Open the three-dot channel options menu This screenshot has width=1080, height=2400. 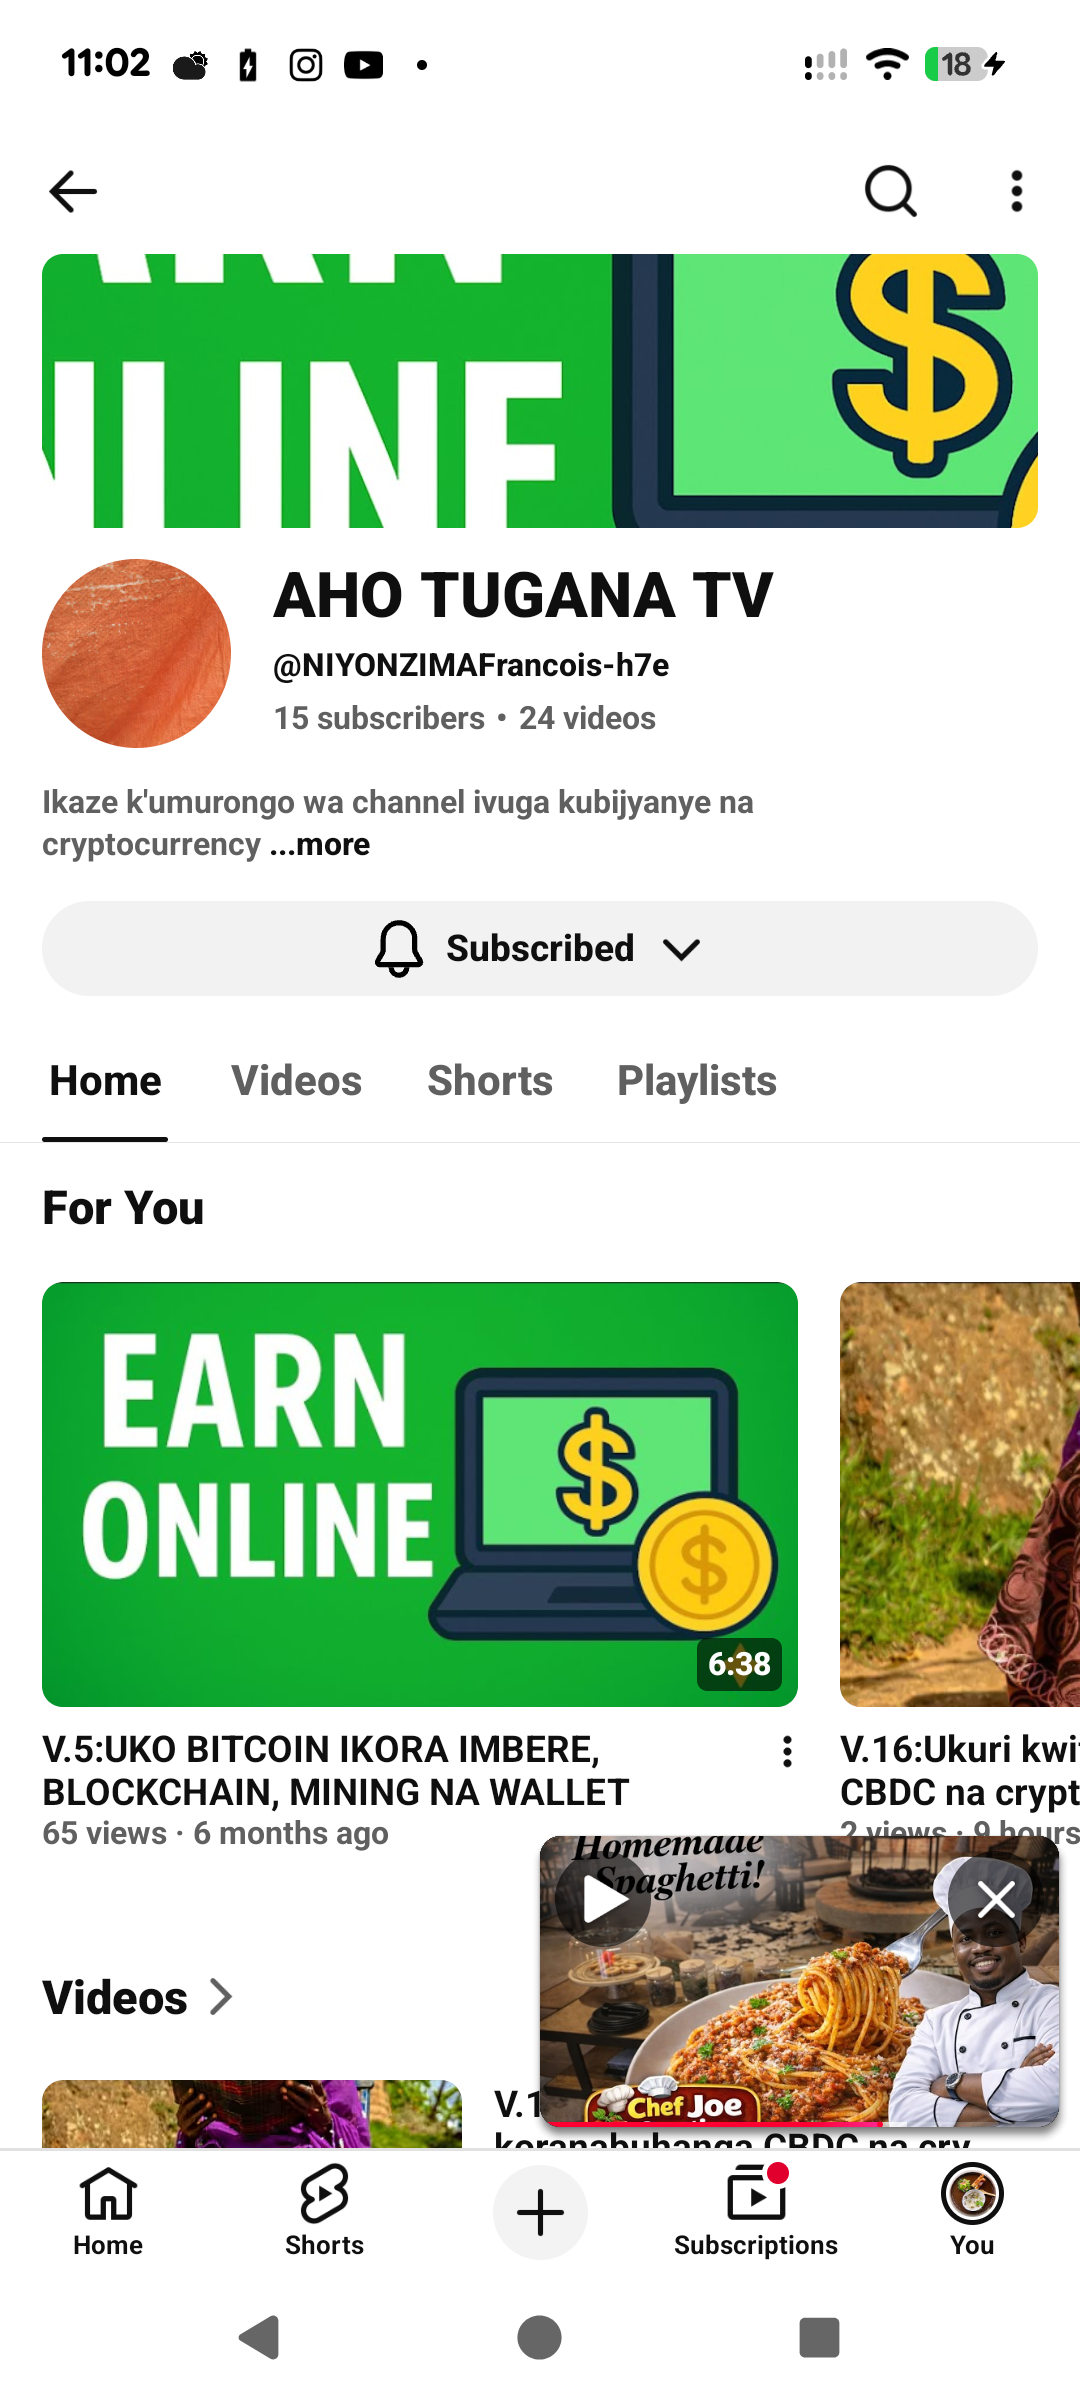coord(1016,191)
